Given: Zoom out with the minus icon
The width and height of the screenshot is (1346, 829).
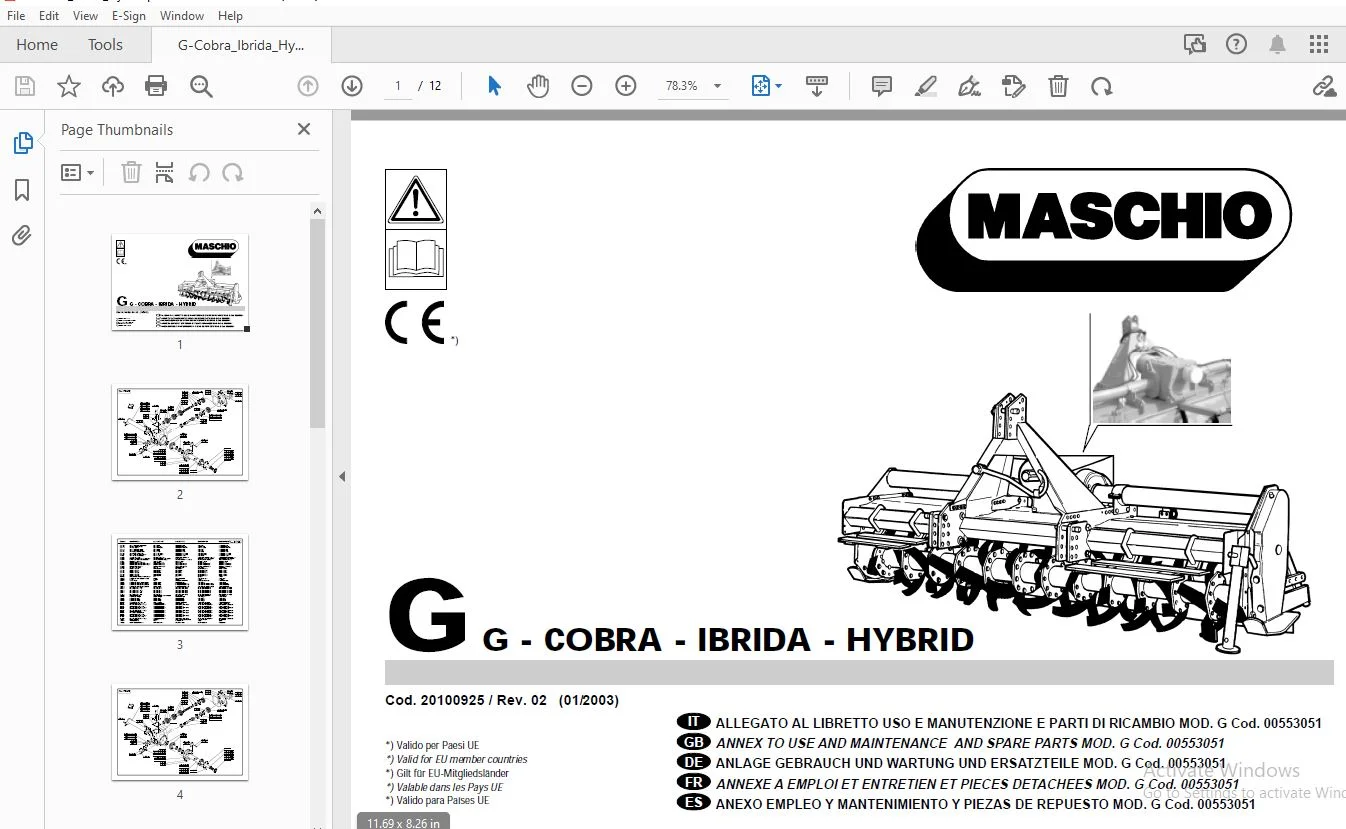Looking at the screenshot, I should [582, 86].
